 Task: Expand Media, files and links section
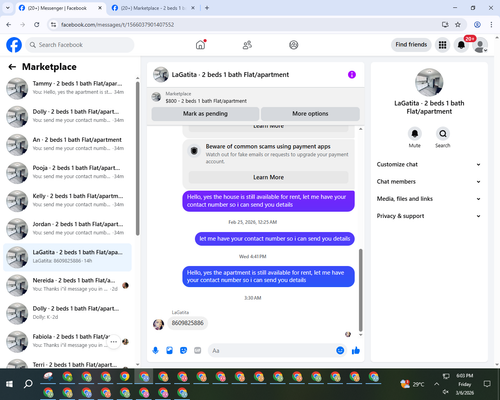429,199
